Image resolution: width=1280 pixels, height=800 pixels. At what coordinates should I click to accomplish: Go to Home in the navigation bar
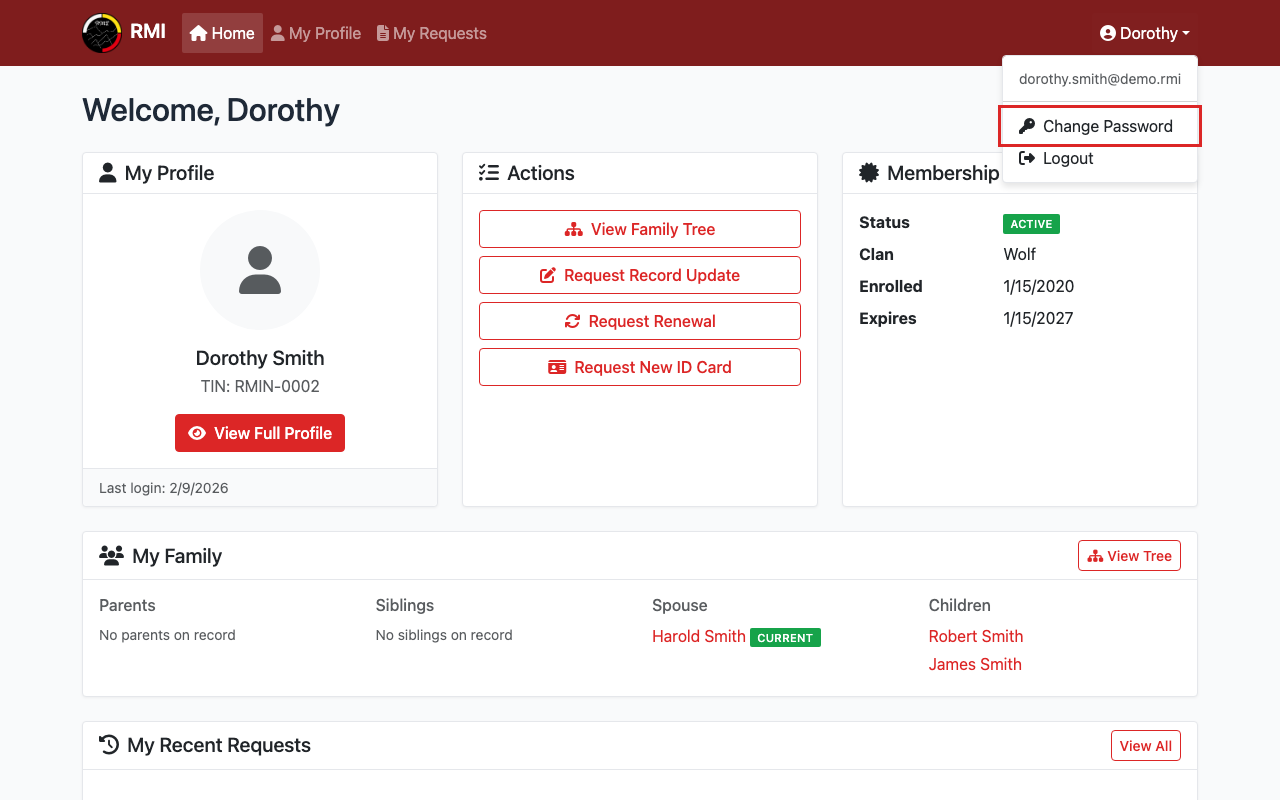pos(221,32)
